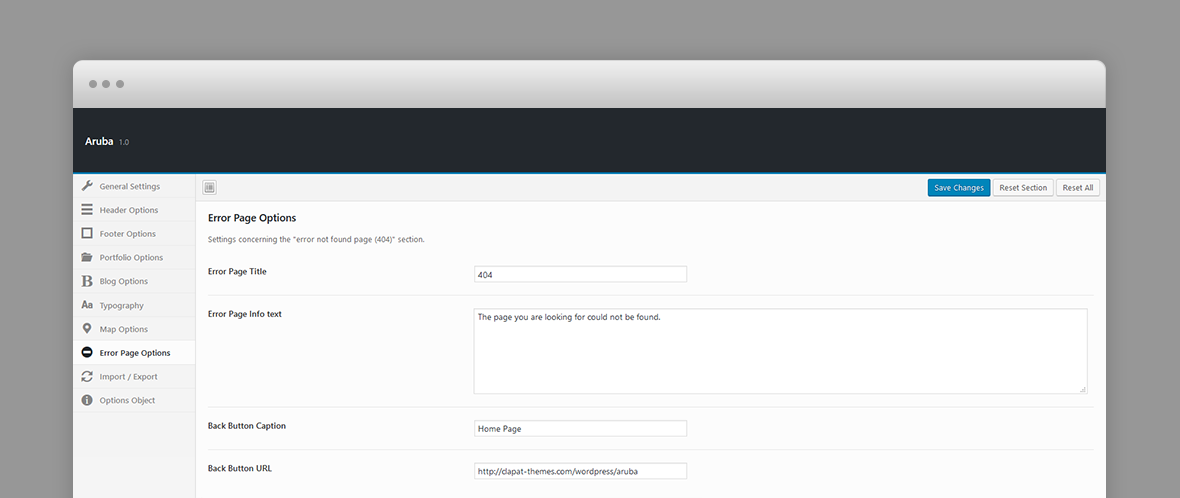This screenshot has height=498, width=1180.
Task: Click the Map Options pin icon
Action: 87,329
